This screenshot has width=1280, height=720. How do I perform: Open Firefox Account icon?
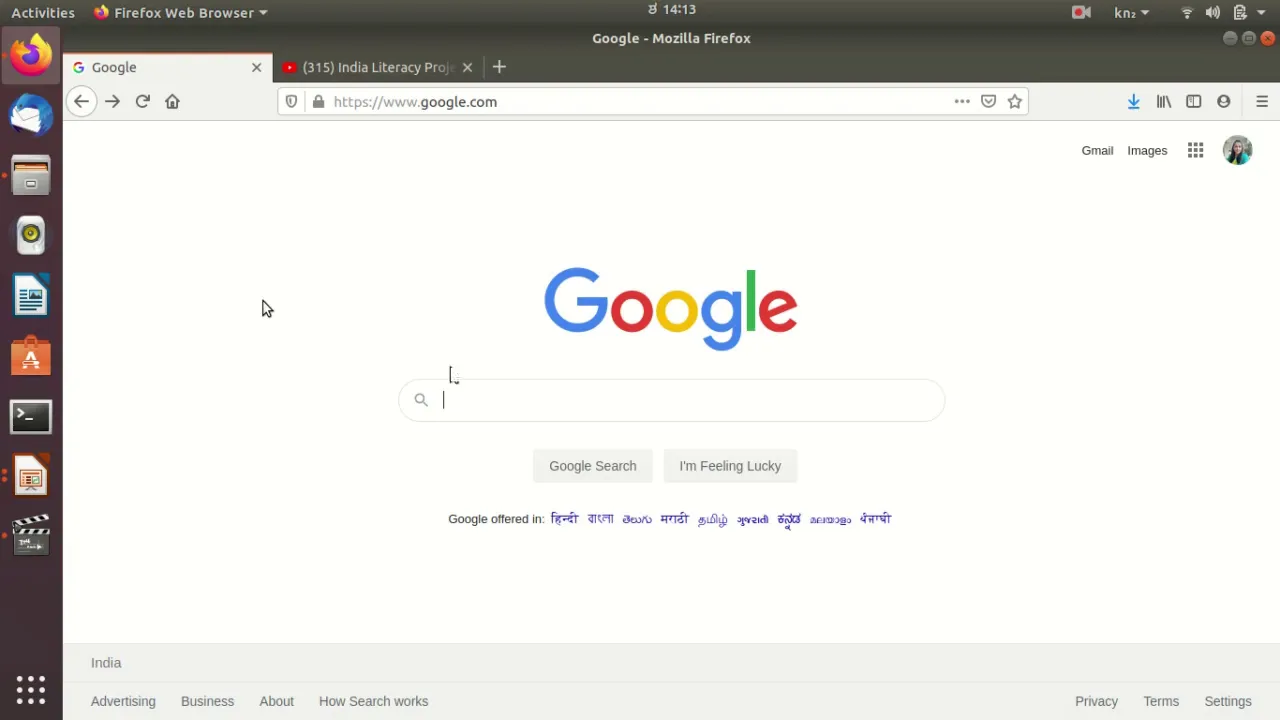click(x=1223, y=101)
